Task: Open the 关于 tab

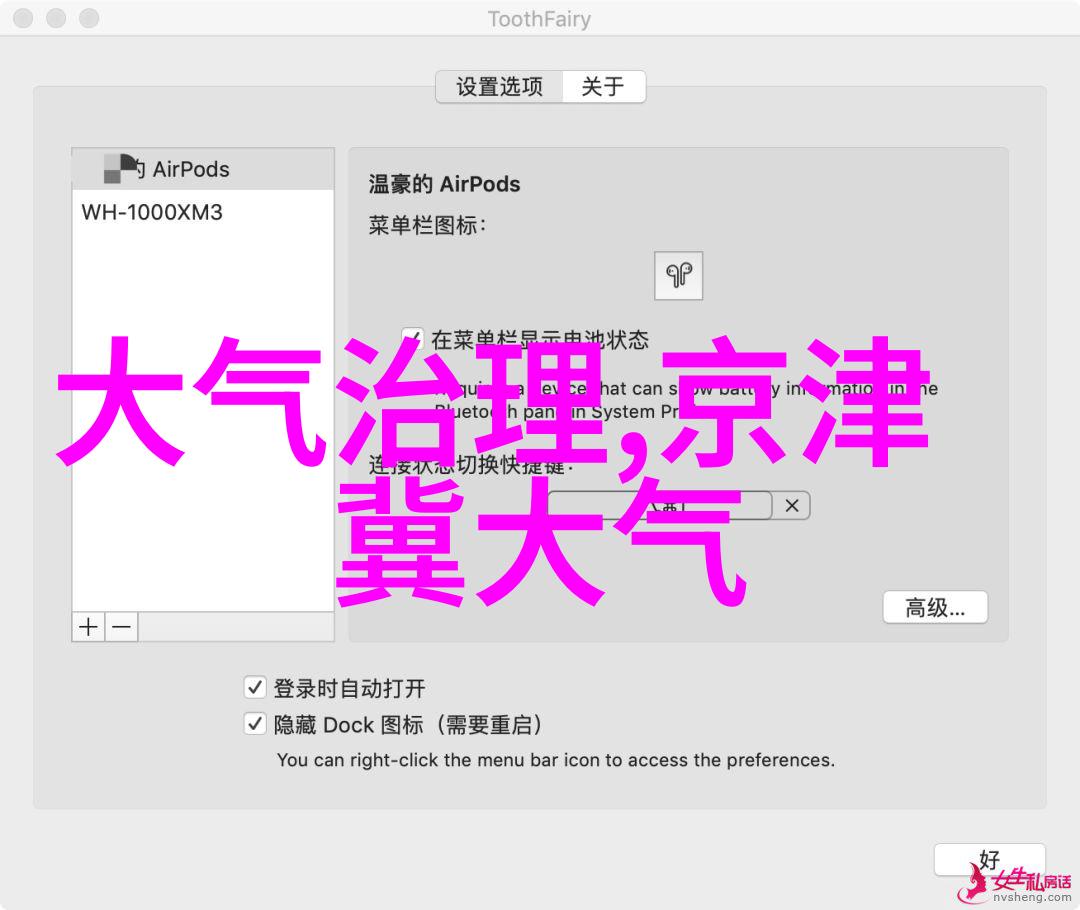Action: [604, 87]
